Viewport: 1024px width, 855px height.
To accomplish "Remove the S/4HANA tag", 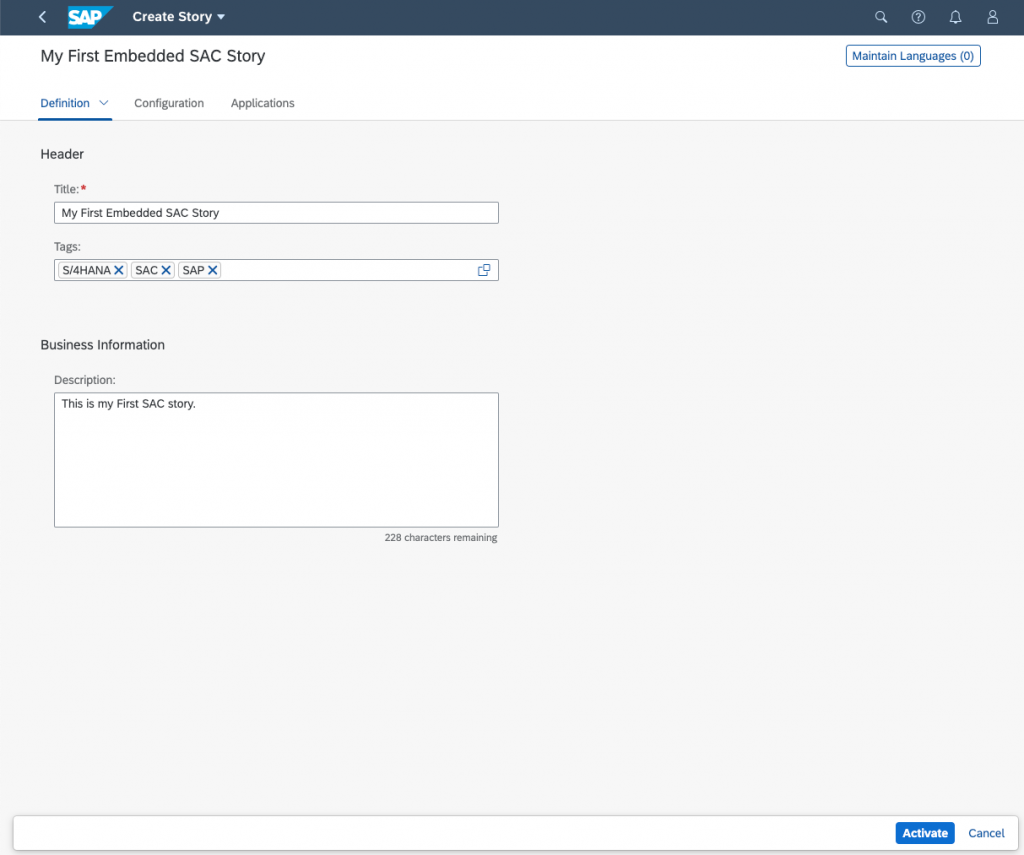I will tap(119, 270).
